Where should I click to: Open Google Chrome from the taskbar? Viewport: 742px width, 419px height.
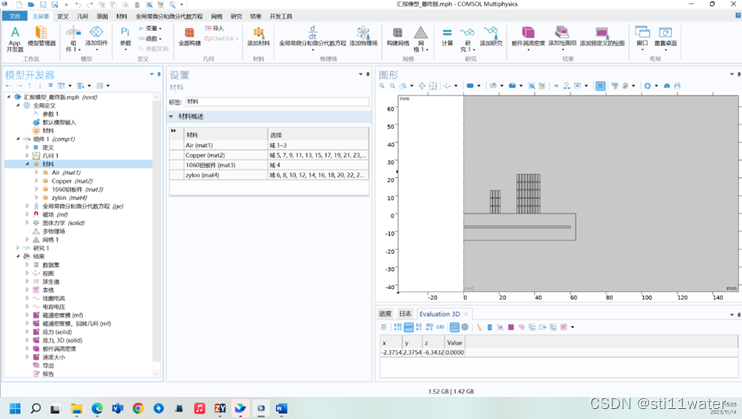tap(138, 409)
